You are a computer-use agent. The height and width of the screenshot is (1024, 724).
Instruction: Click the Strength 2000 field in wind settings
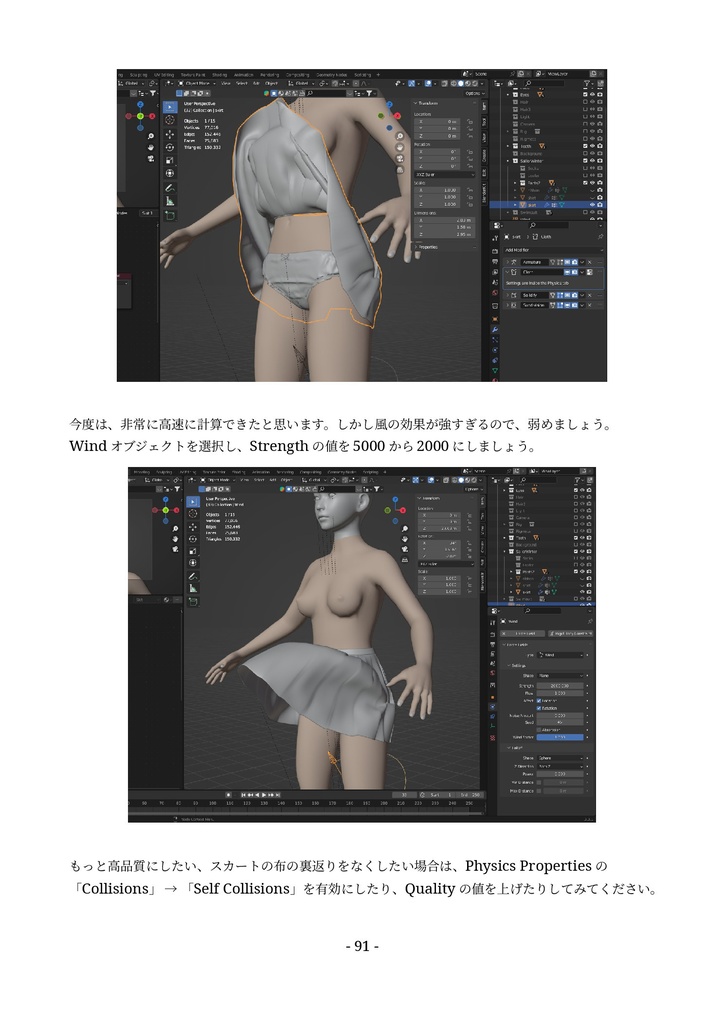559,686
